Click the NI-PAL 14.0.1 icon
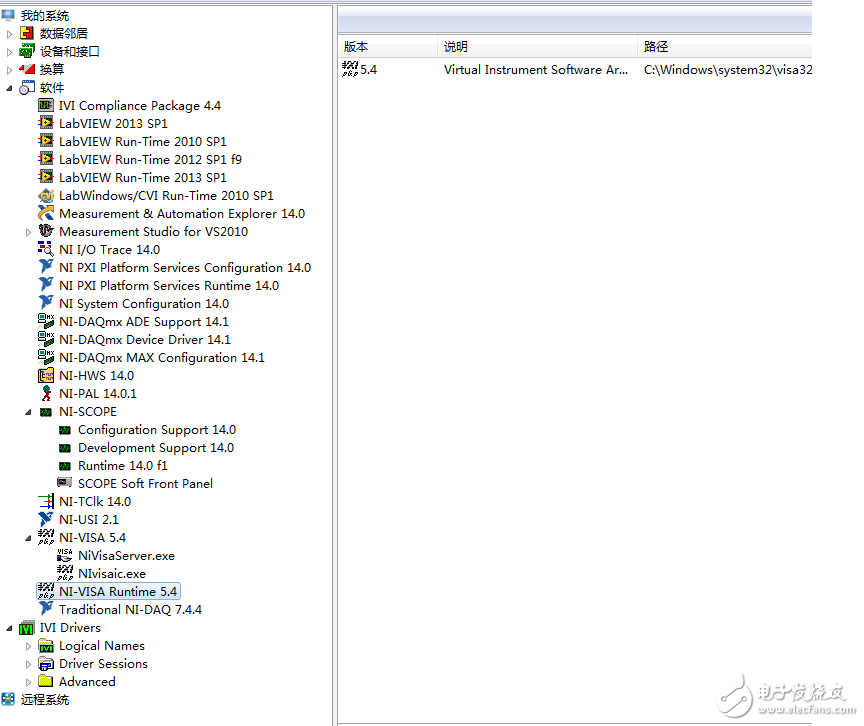 46,393
